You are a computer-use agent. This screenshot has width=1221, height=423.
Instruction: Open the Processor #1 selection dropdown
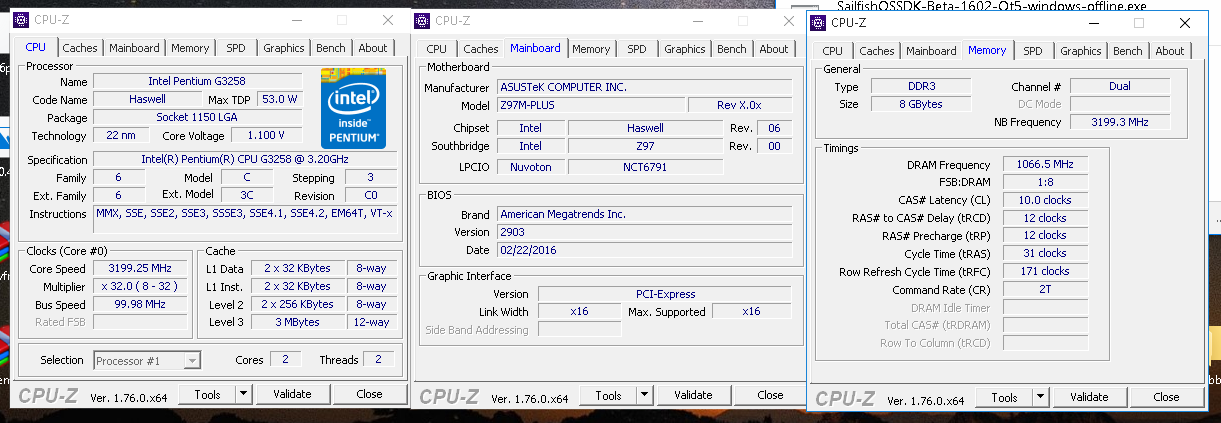tap(147, 360)
